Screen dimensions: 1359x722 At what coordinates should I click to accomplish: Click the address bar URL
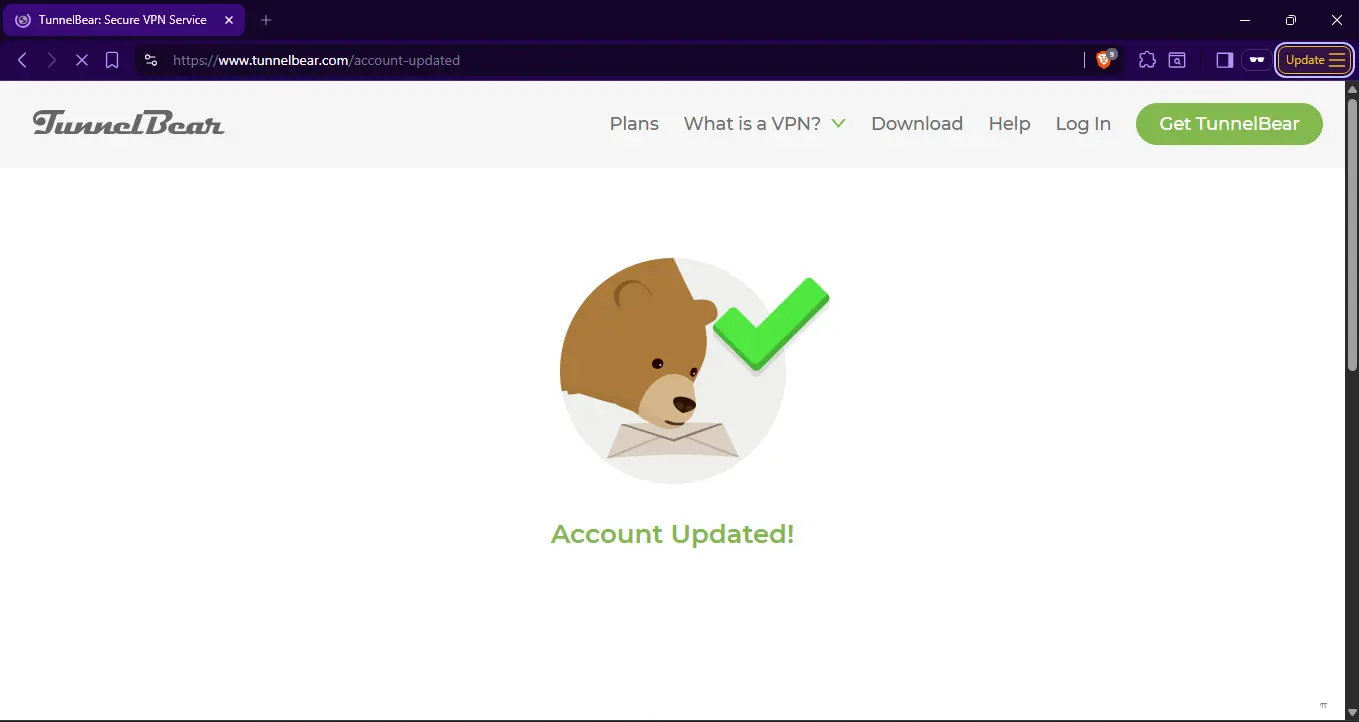316,60
